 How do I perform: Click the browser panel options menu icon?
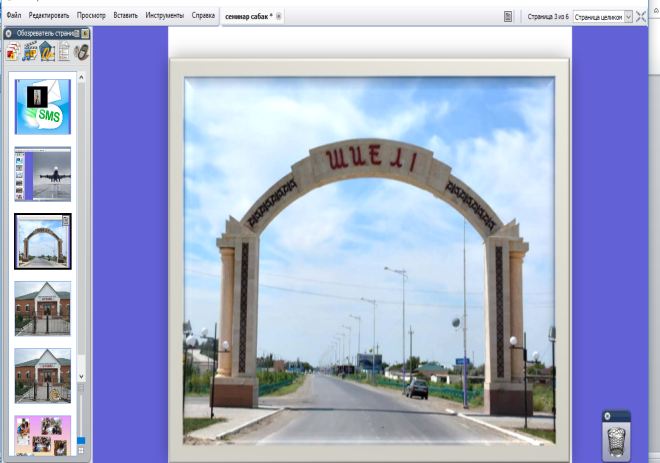(77, 33)
